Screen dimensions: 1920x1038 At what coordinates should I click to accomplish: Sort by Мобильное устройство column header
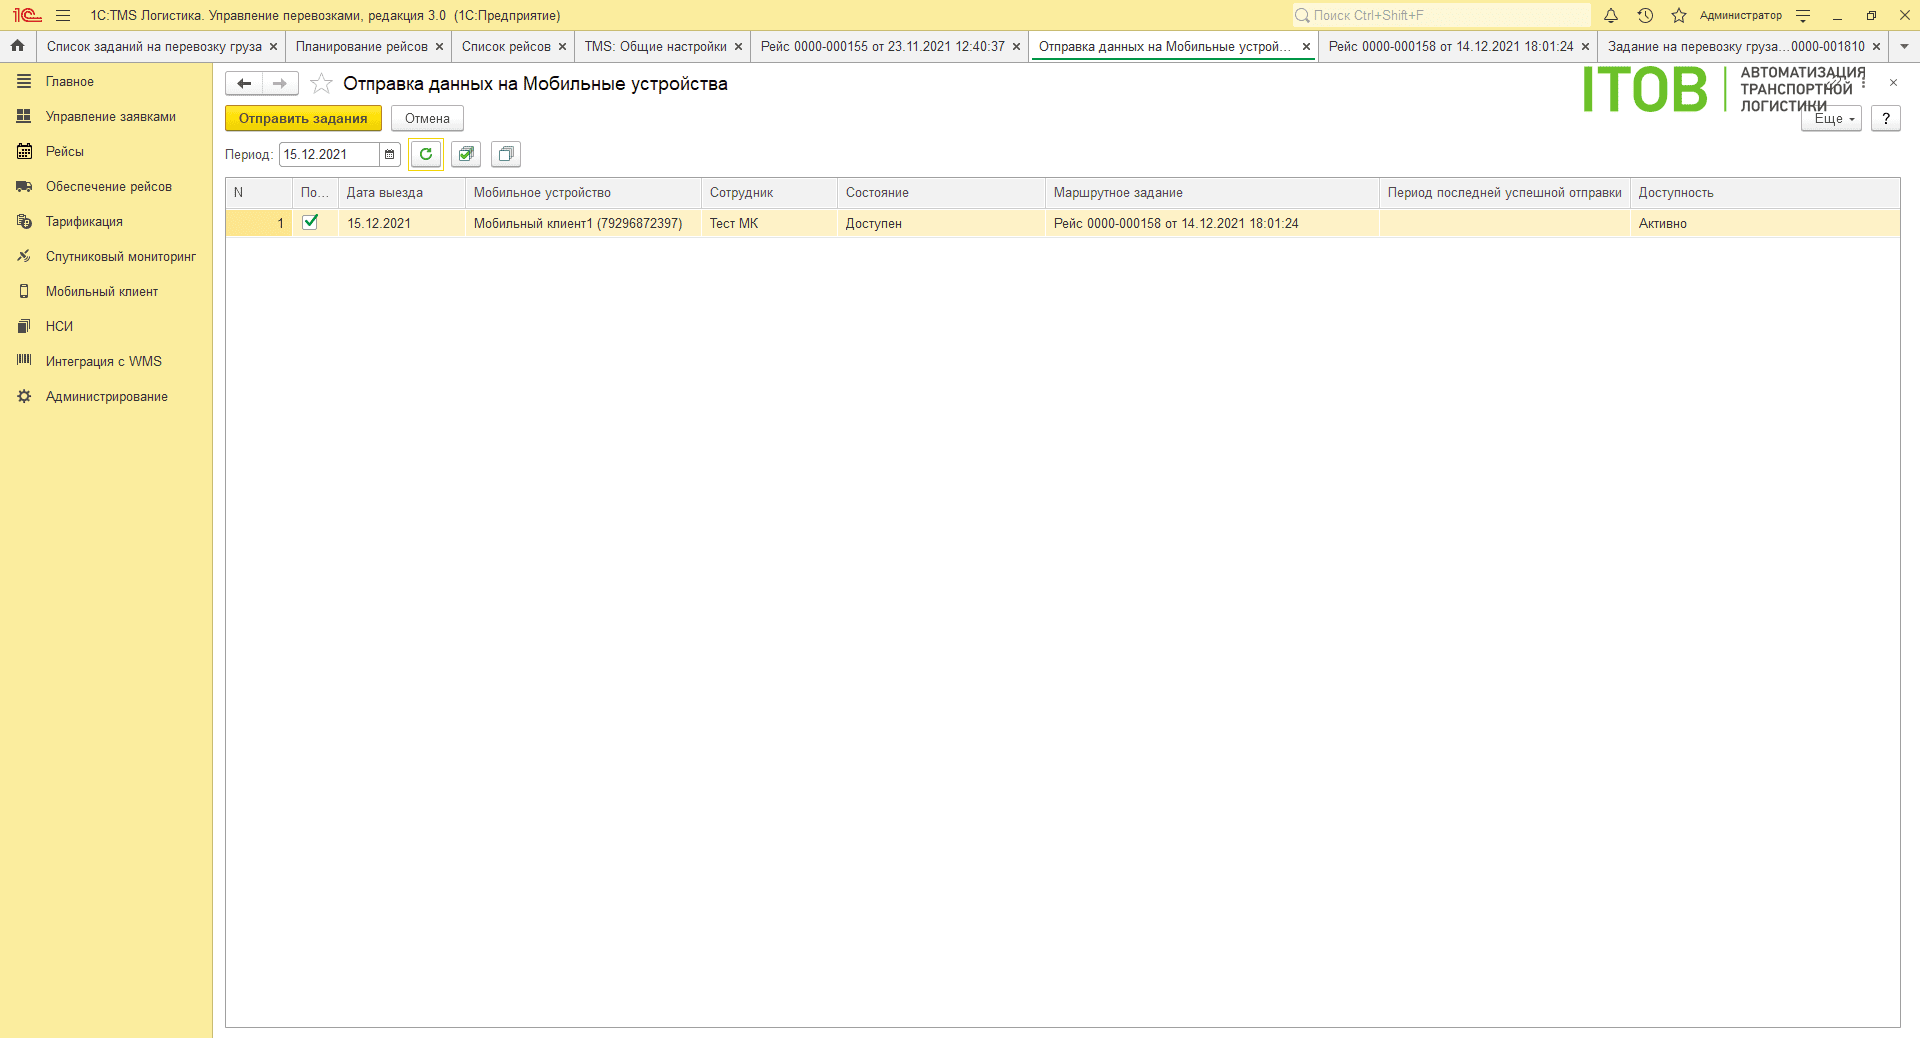(583, 193)
